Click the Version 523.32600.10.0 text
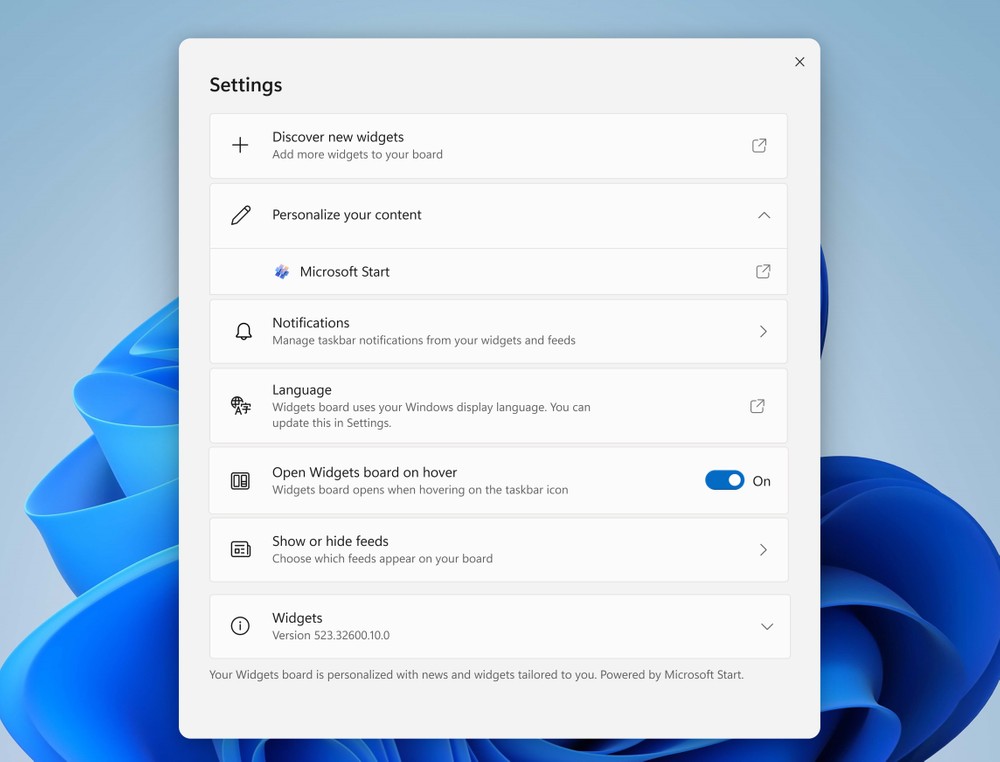Viewport: 1000px width, 762px height. pos(331,635)
